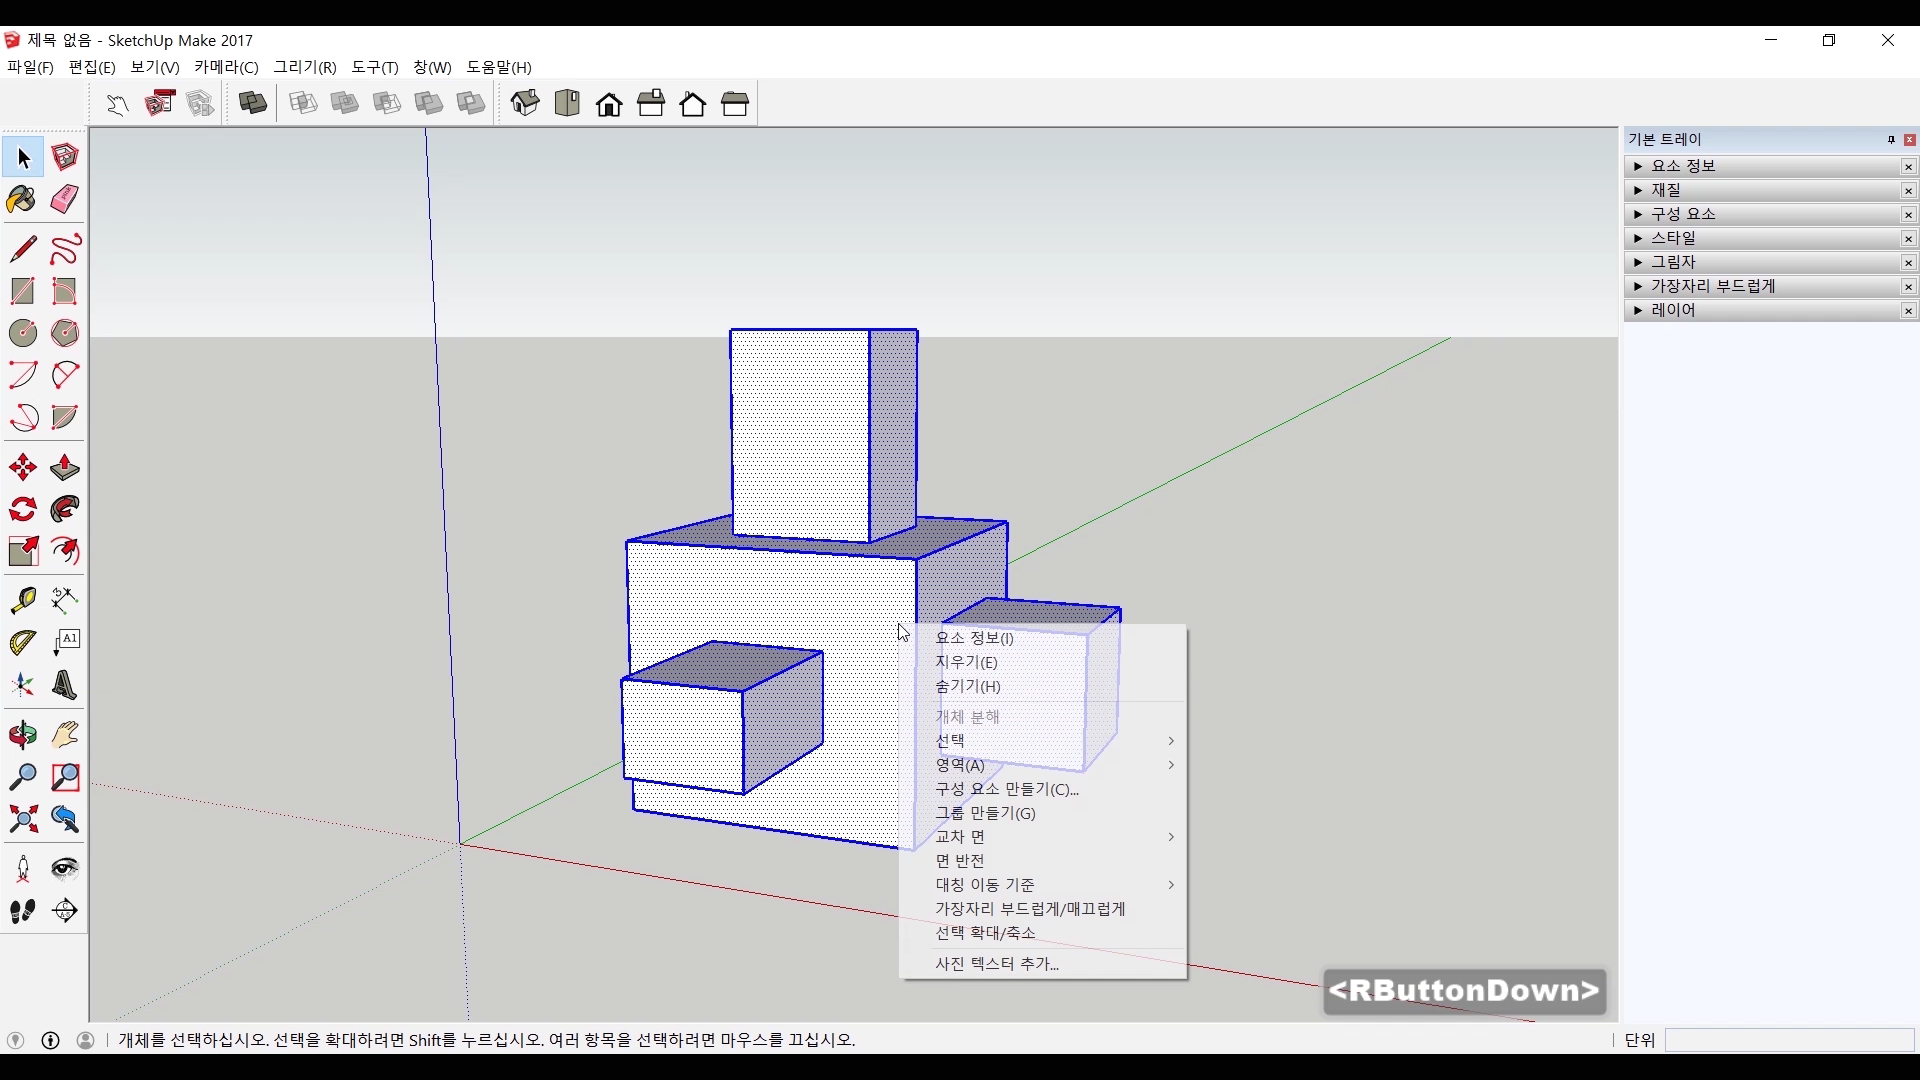Viewport: 1920px width, 1080px height.
Task: Open the 카메라(C) menu
Action: click(226, 67)
